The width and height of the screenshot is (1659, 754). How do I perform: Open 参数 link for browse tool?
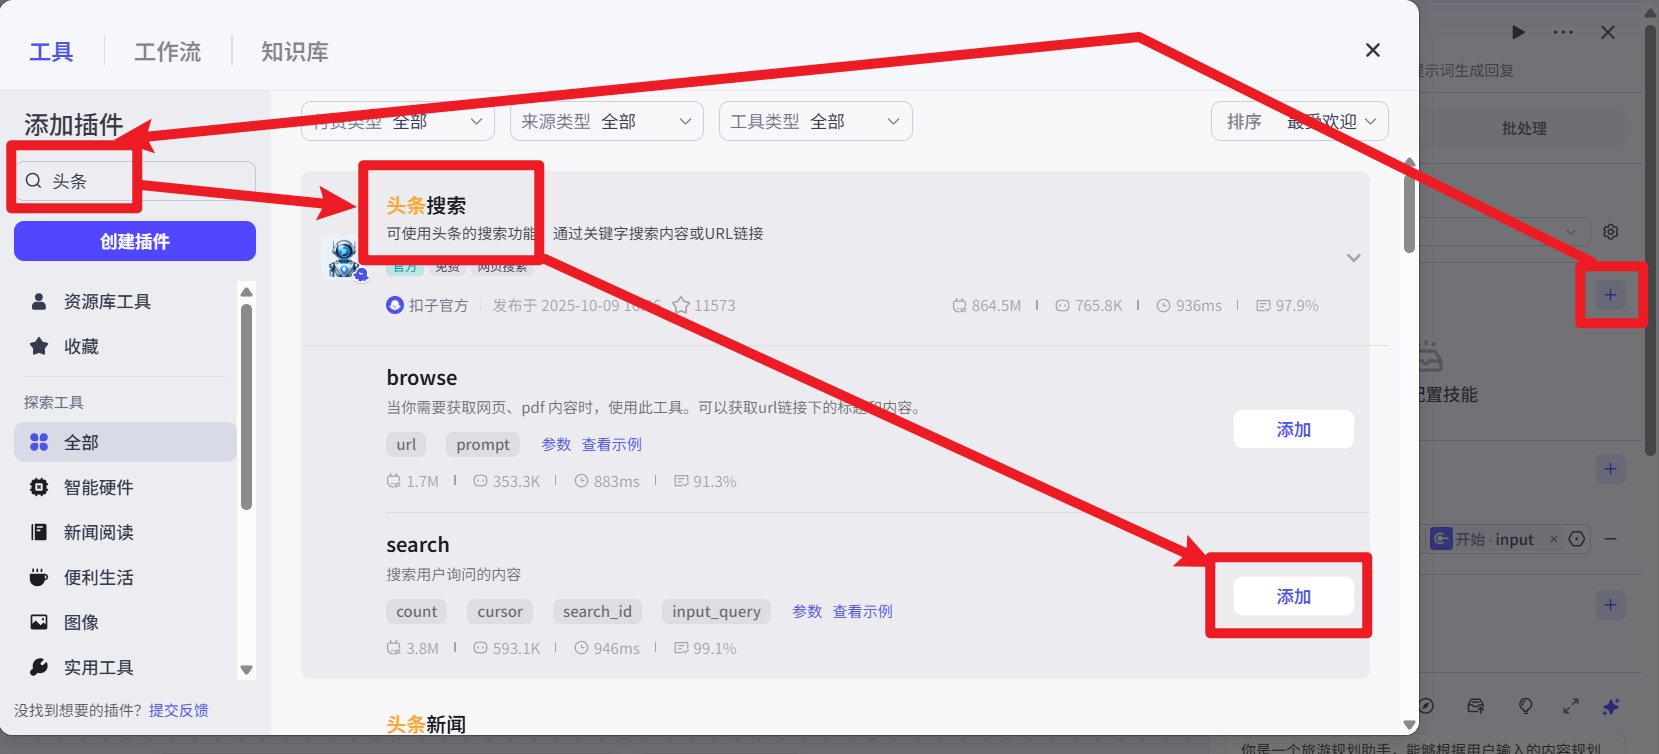click(x=556, y=444)
